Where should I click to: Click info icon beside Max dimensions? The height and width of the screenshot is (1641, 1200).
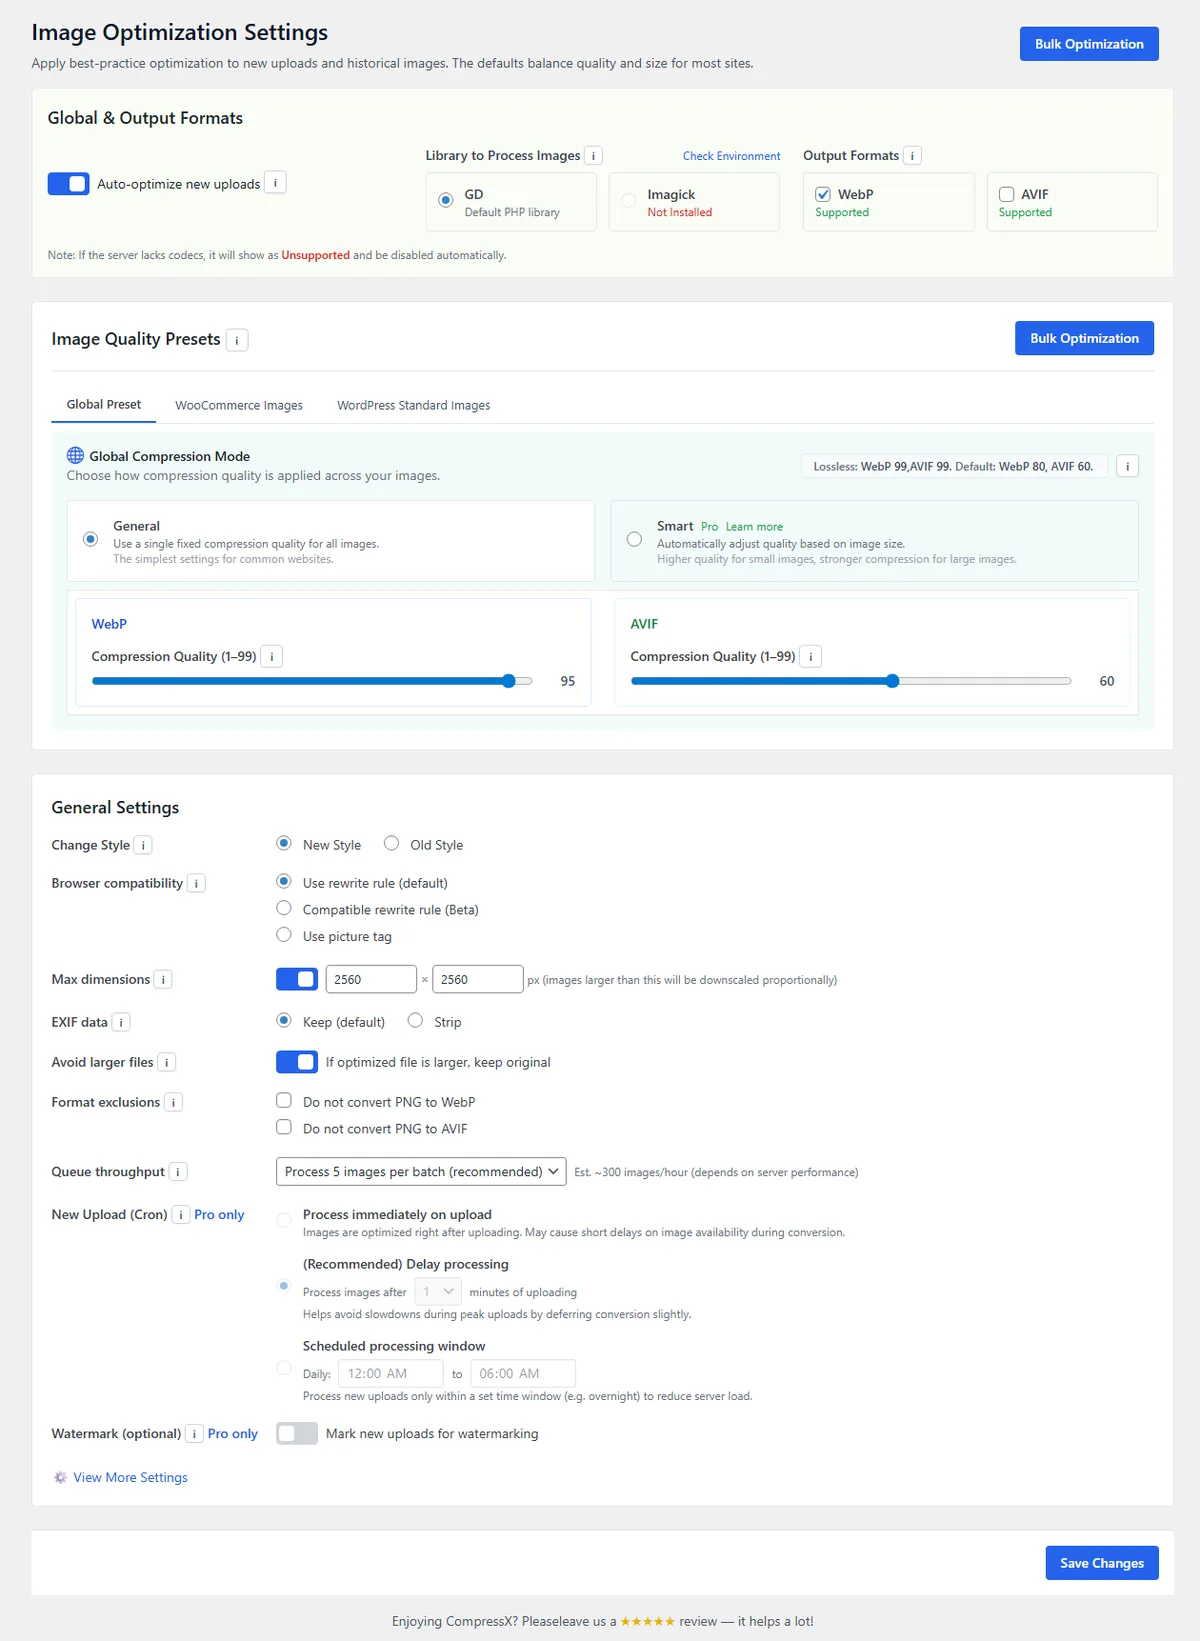163,980
